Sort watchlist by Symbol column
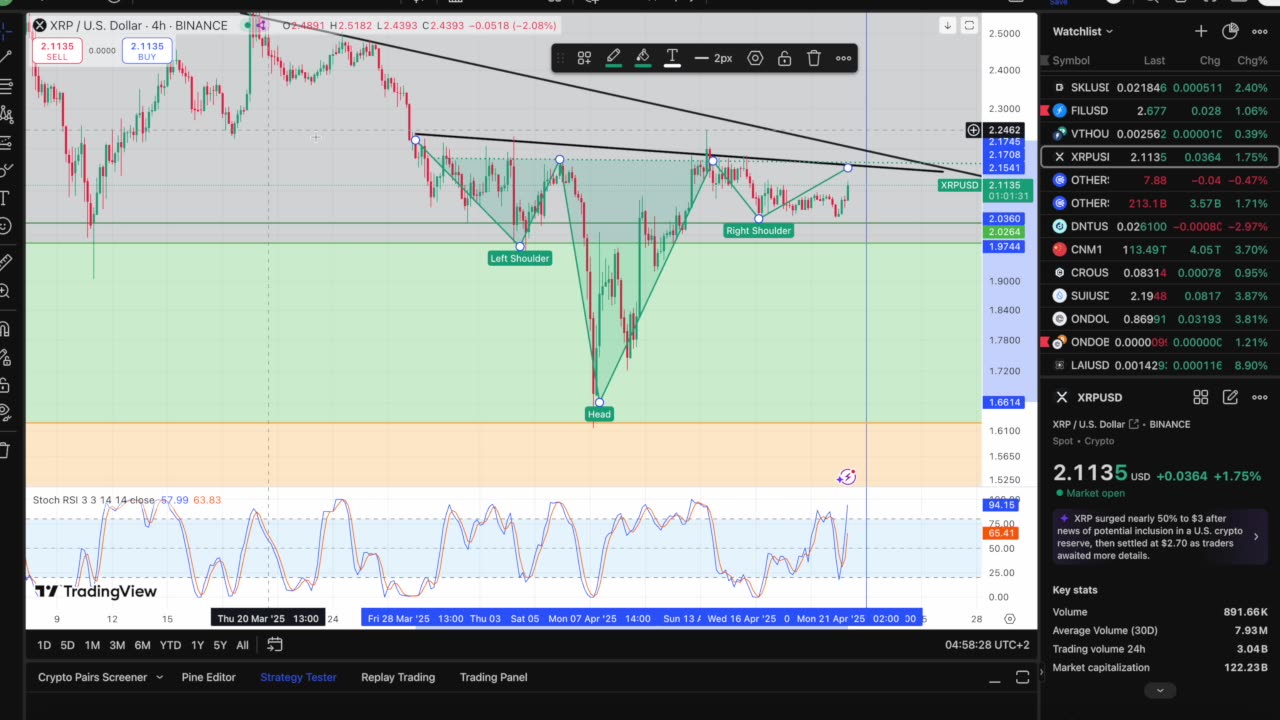Image resolution: width=1280 pixels, height=720 pixels. click(x=1071, y=61)
